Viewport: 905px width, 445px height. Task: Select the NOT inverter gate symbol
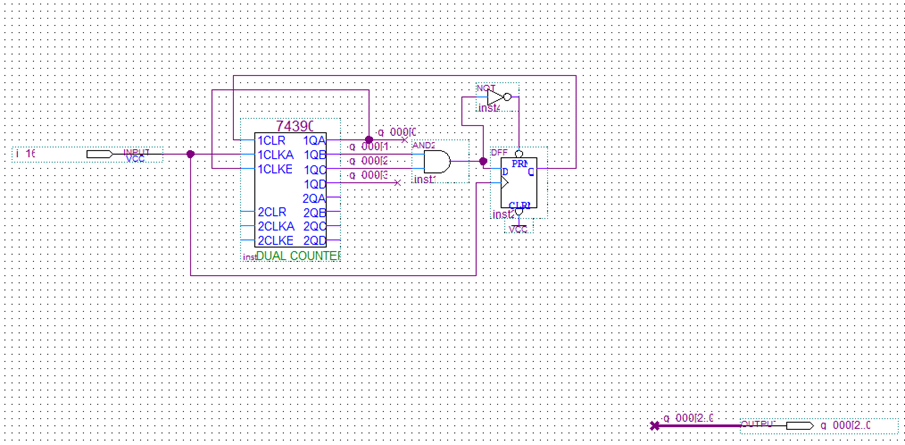tap(499, 96)
